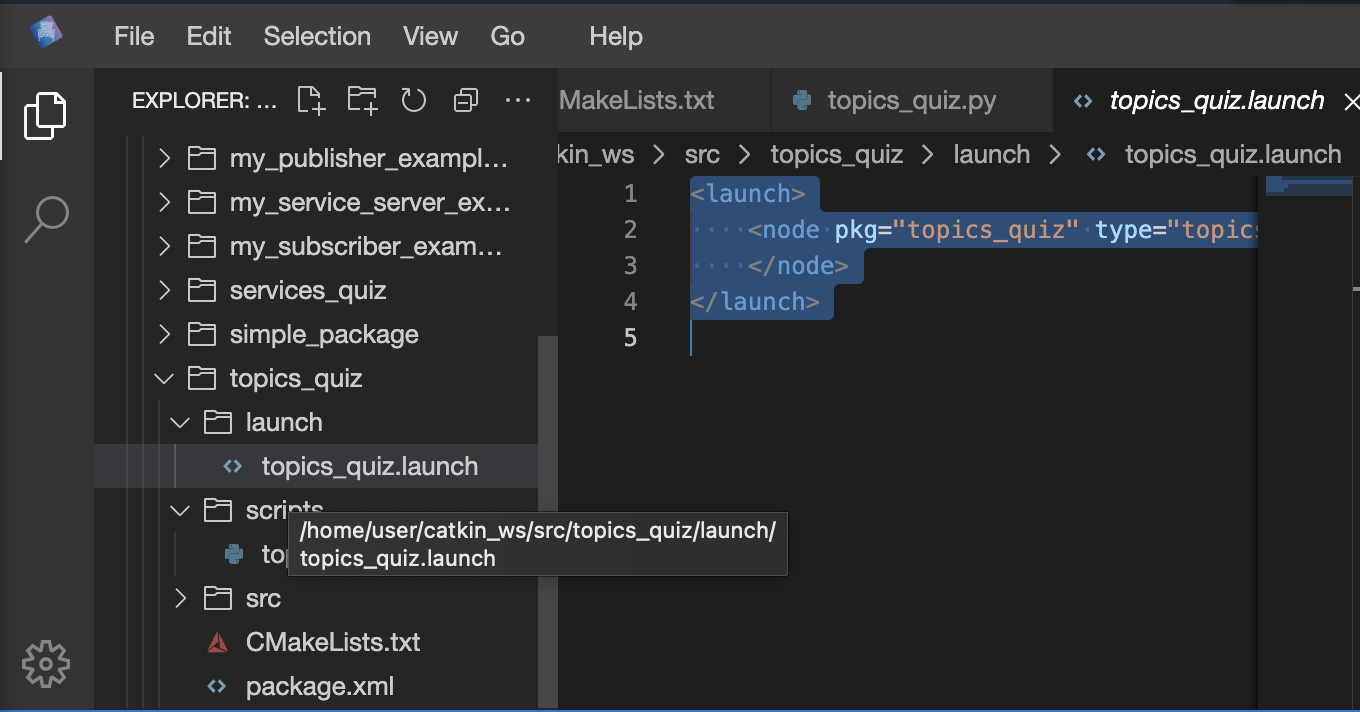This screenshot has height=712, width=1360.
Task: Switch to the topics_quiz.py tab
Action: 911,101
